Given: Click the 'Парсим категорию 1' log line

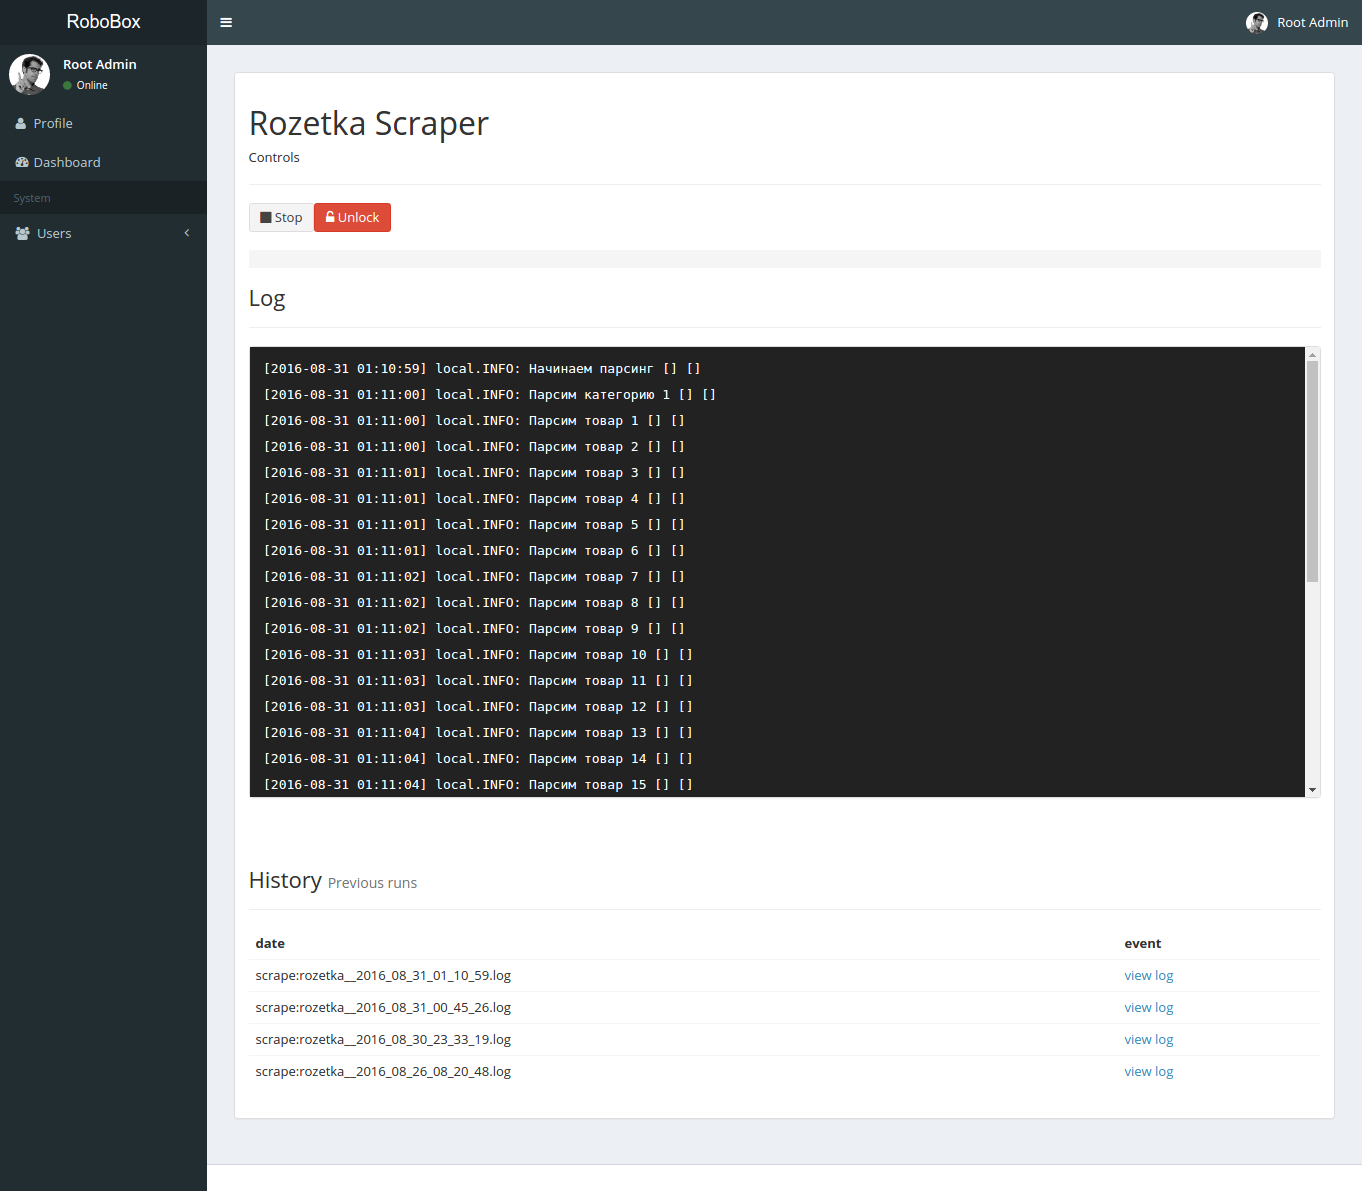Looking at the screenshot, I should click(x=490, y=395).
